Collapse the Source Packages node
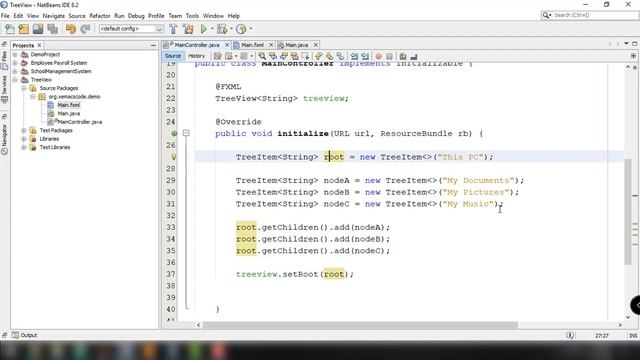The height and width of the screenshot is (360, 640). click(24, 88)
